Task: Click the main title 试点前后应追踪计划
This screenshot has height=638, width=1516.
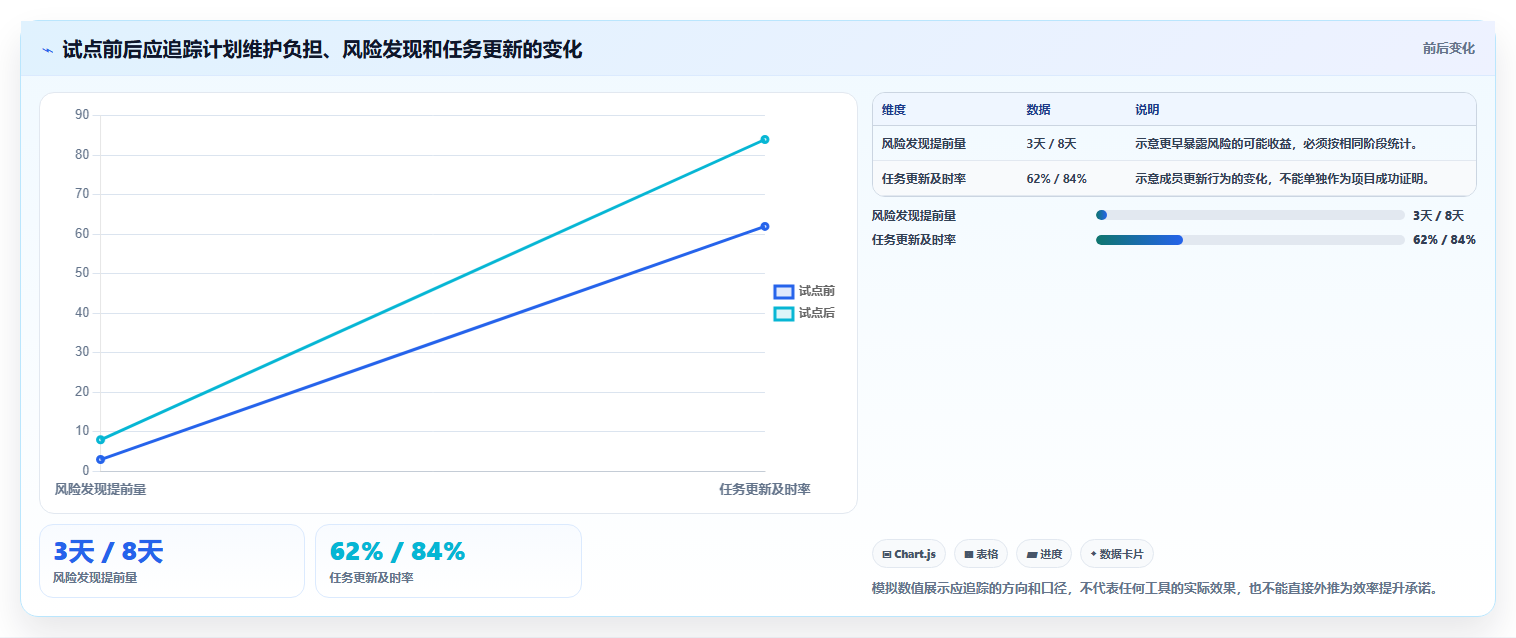Action: click(x=322, y=49)
